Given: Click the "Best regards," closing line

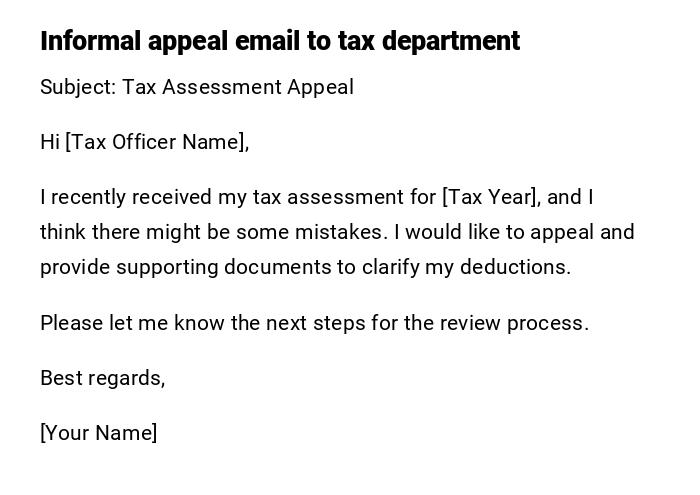Looking at the screenshot, I should pyautogui.click(x=102, y=378).
